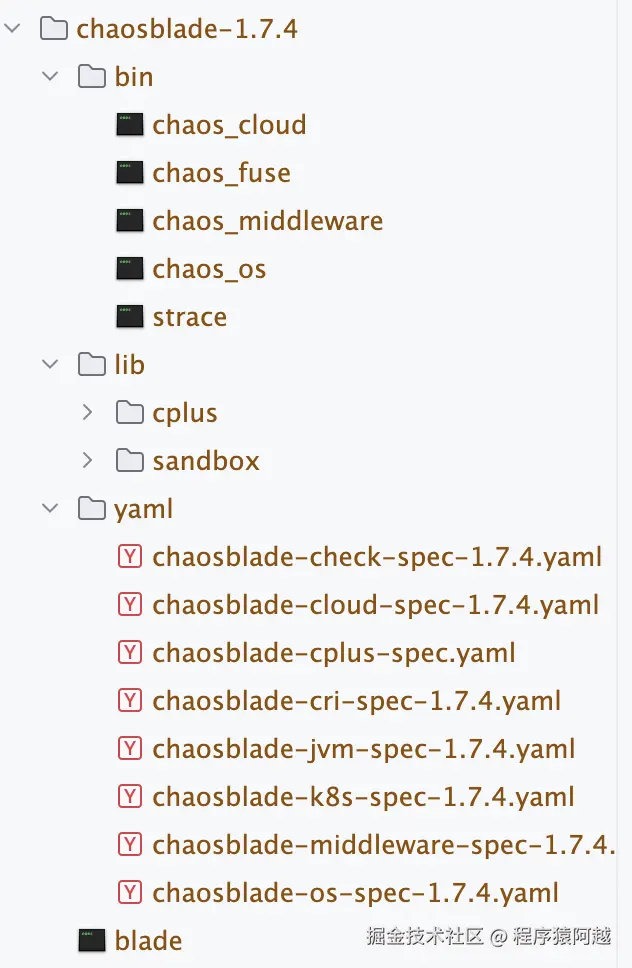The image size is (632, 968).
Task: Collapse the yaml folder chevron
Action: (50, 508)
